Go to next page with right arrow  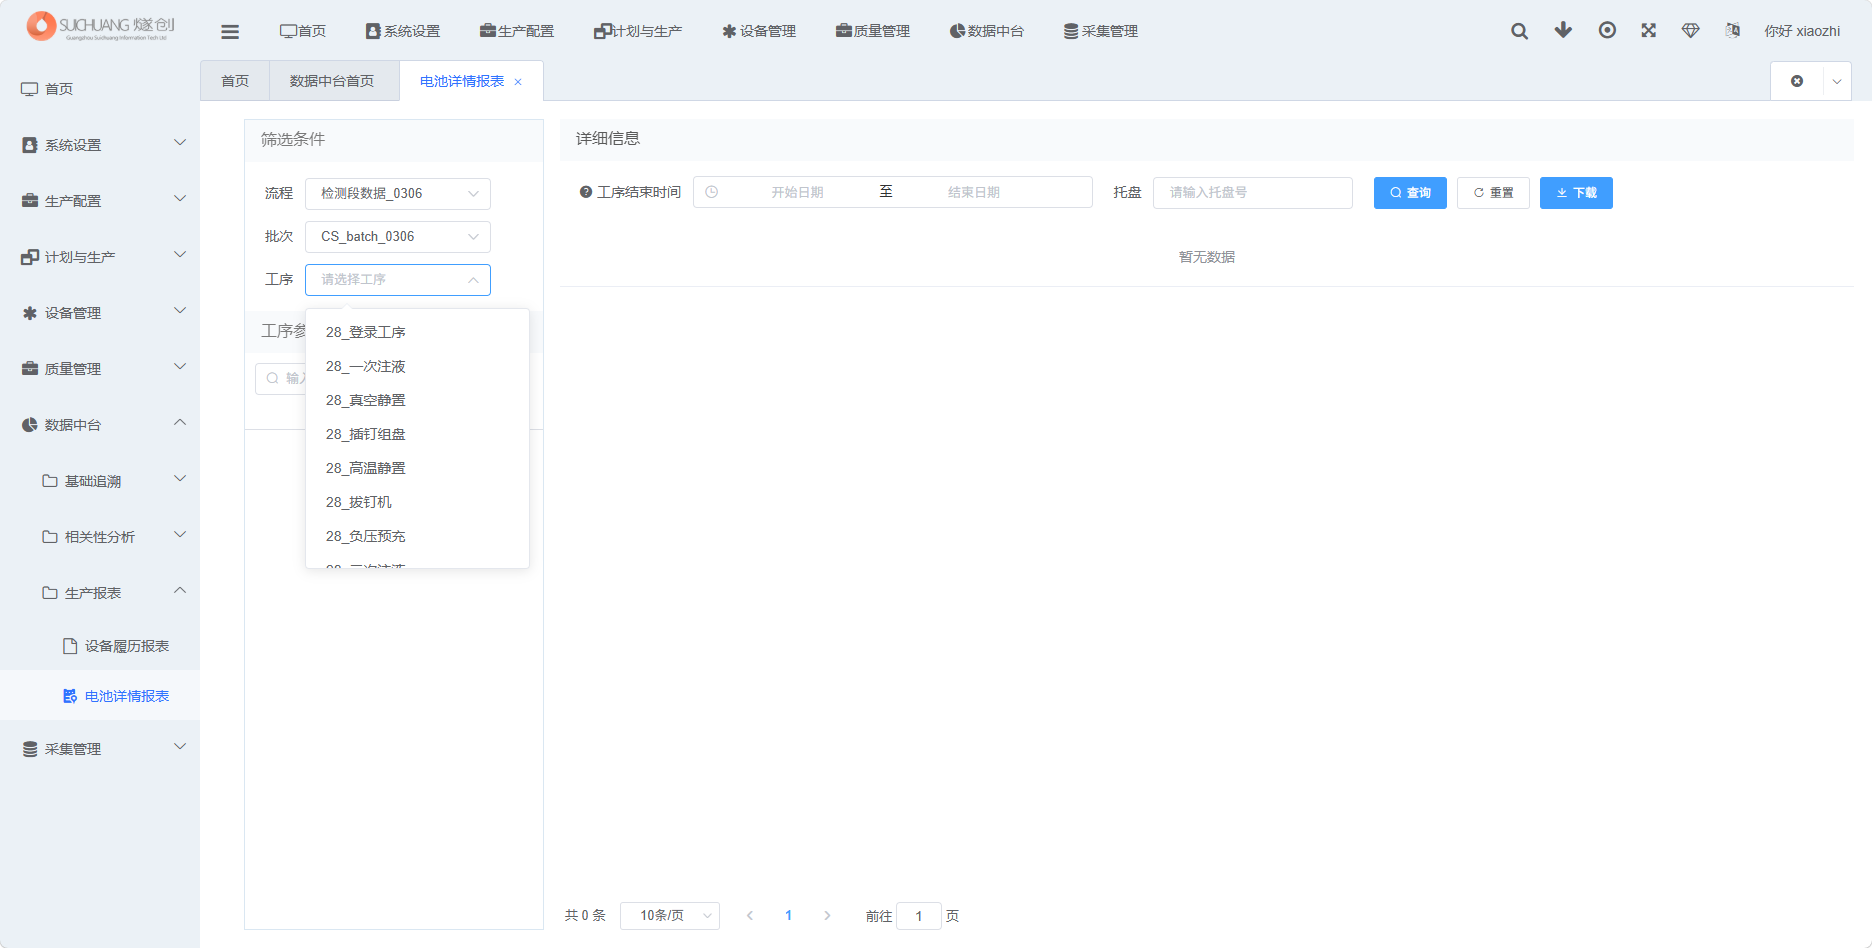tap(827, 916)
